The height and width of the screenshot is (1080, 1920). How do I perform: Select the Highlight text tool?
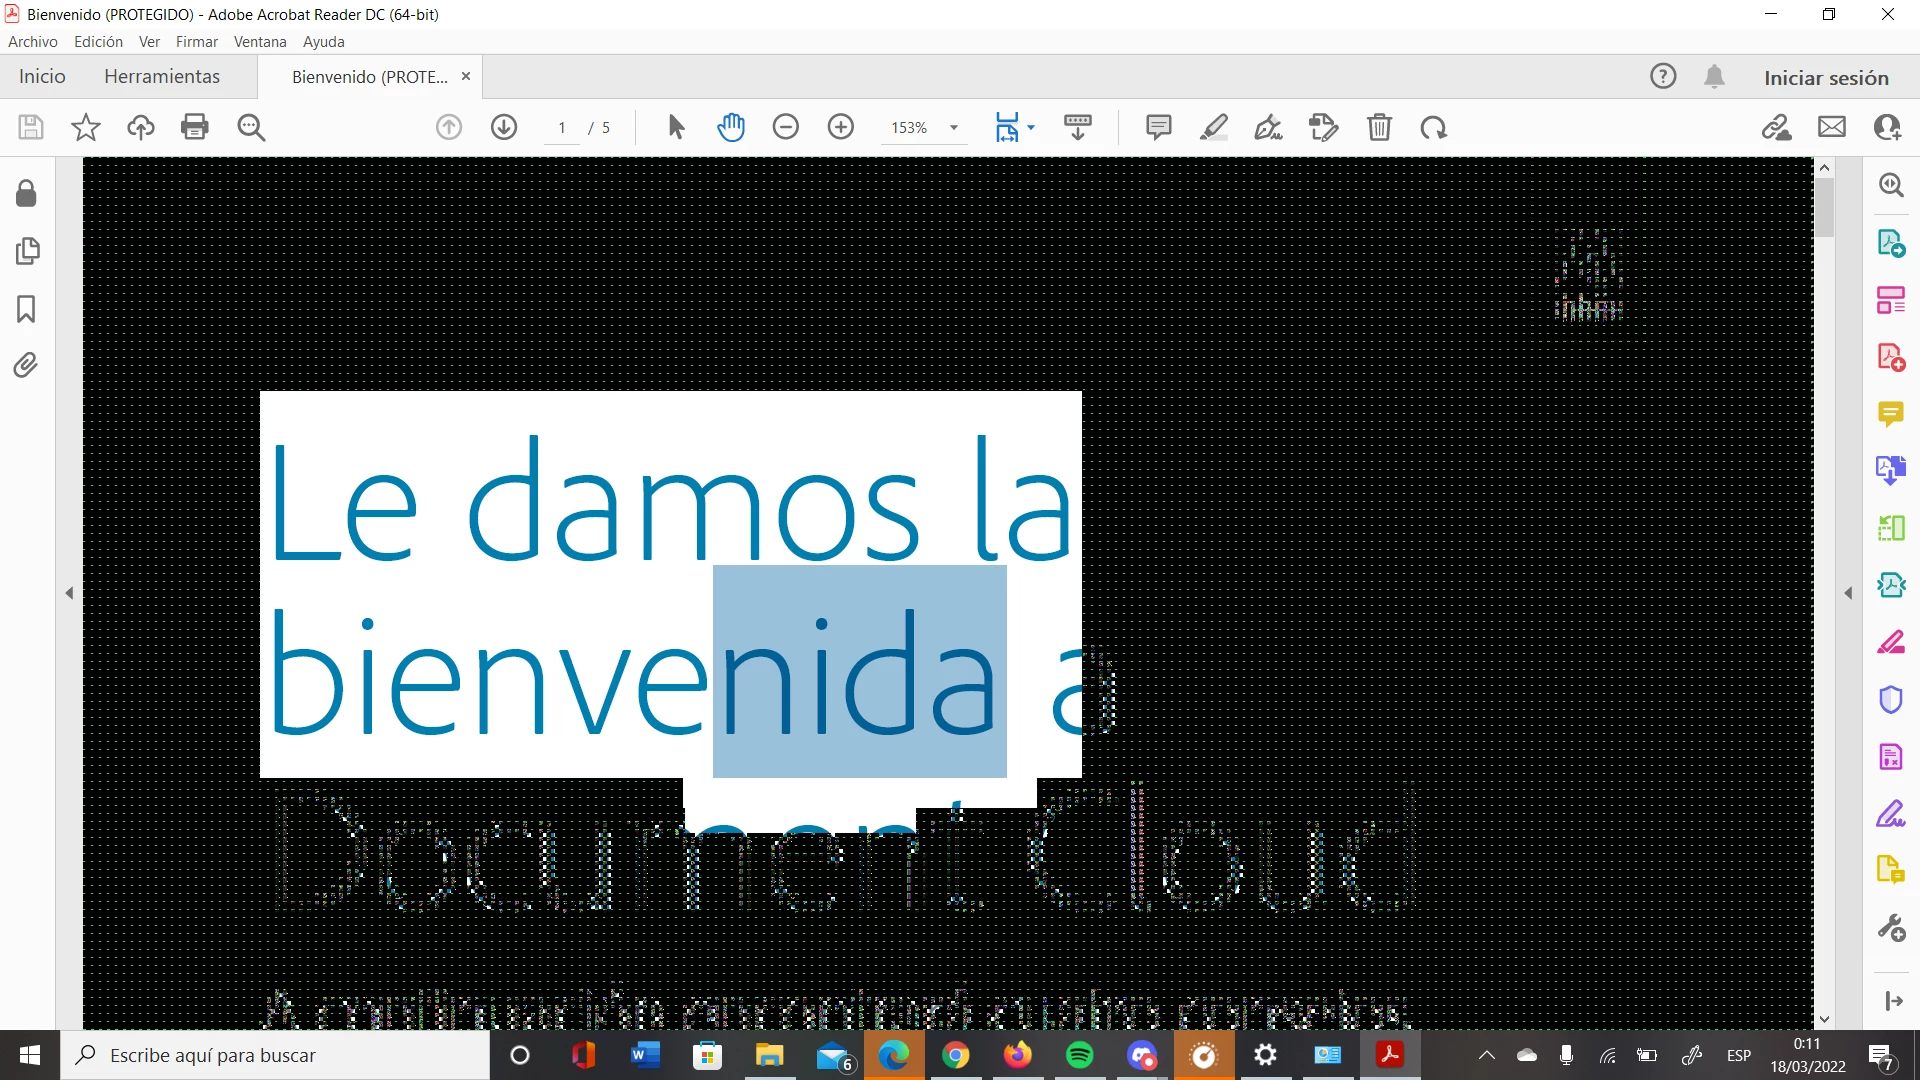click(1214, 127)
